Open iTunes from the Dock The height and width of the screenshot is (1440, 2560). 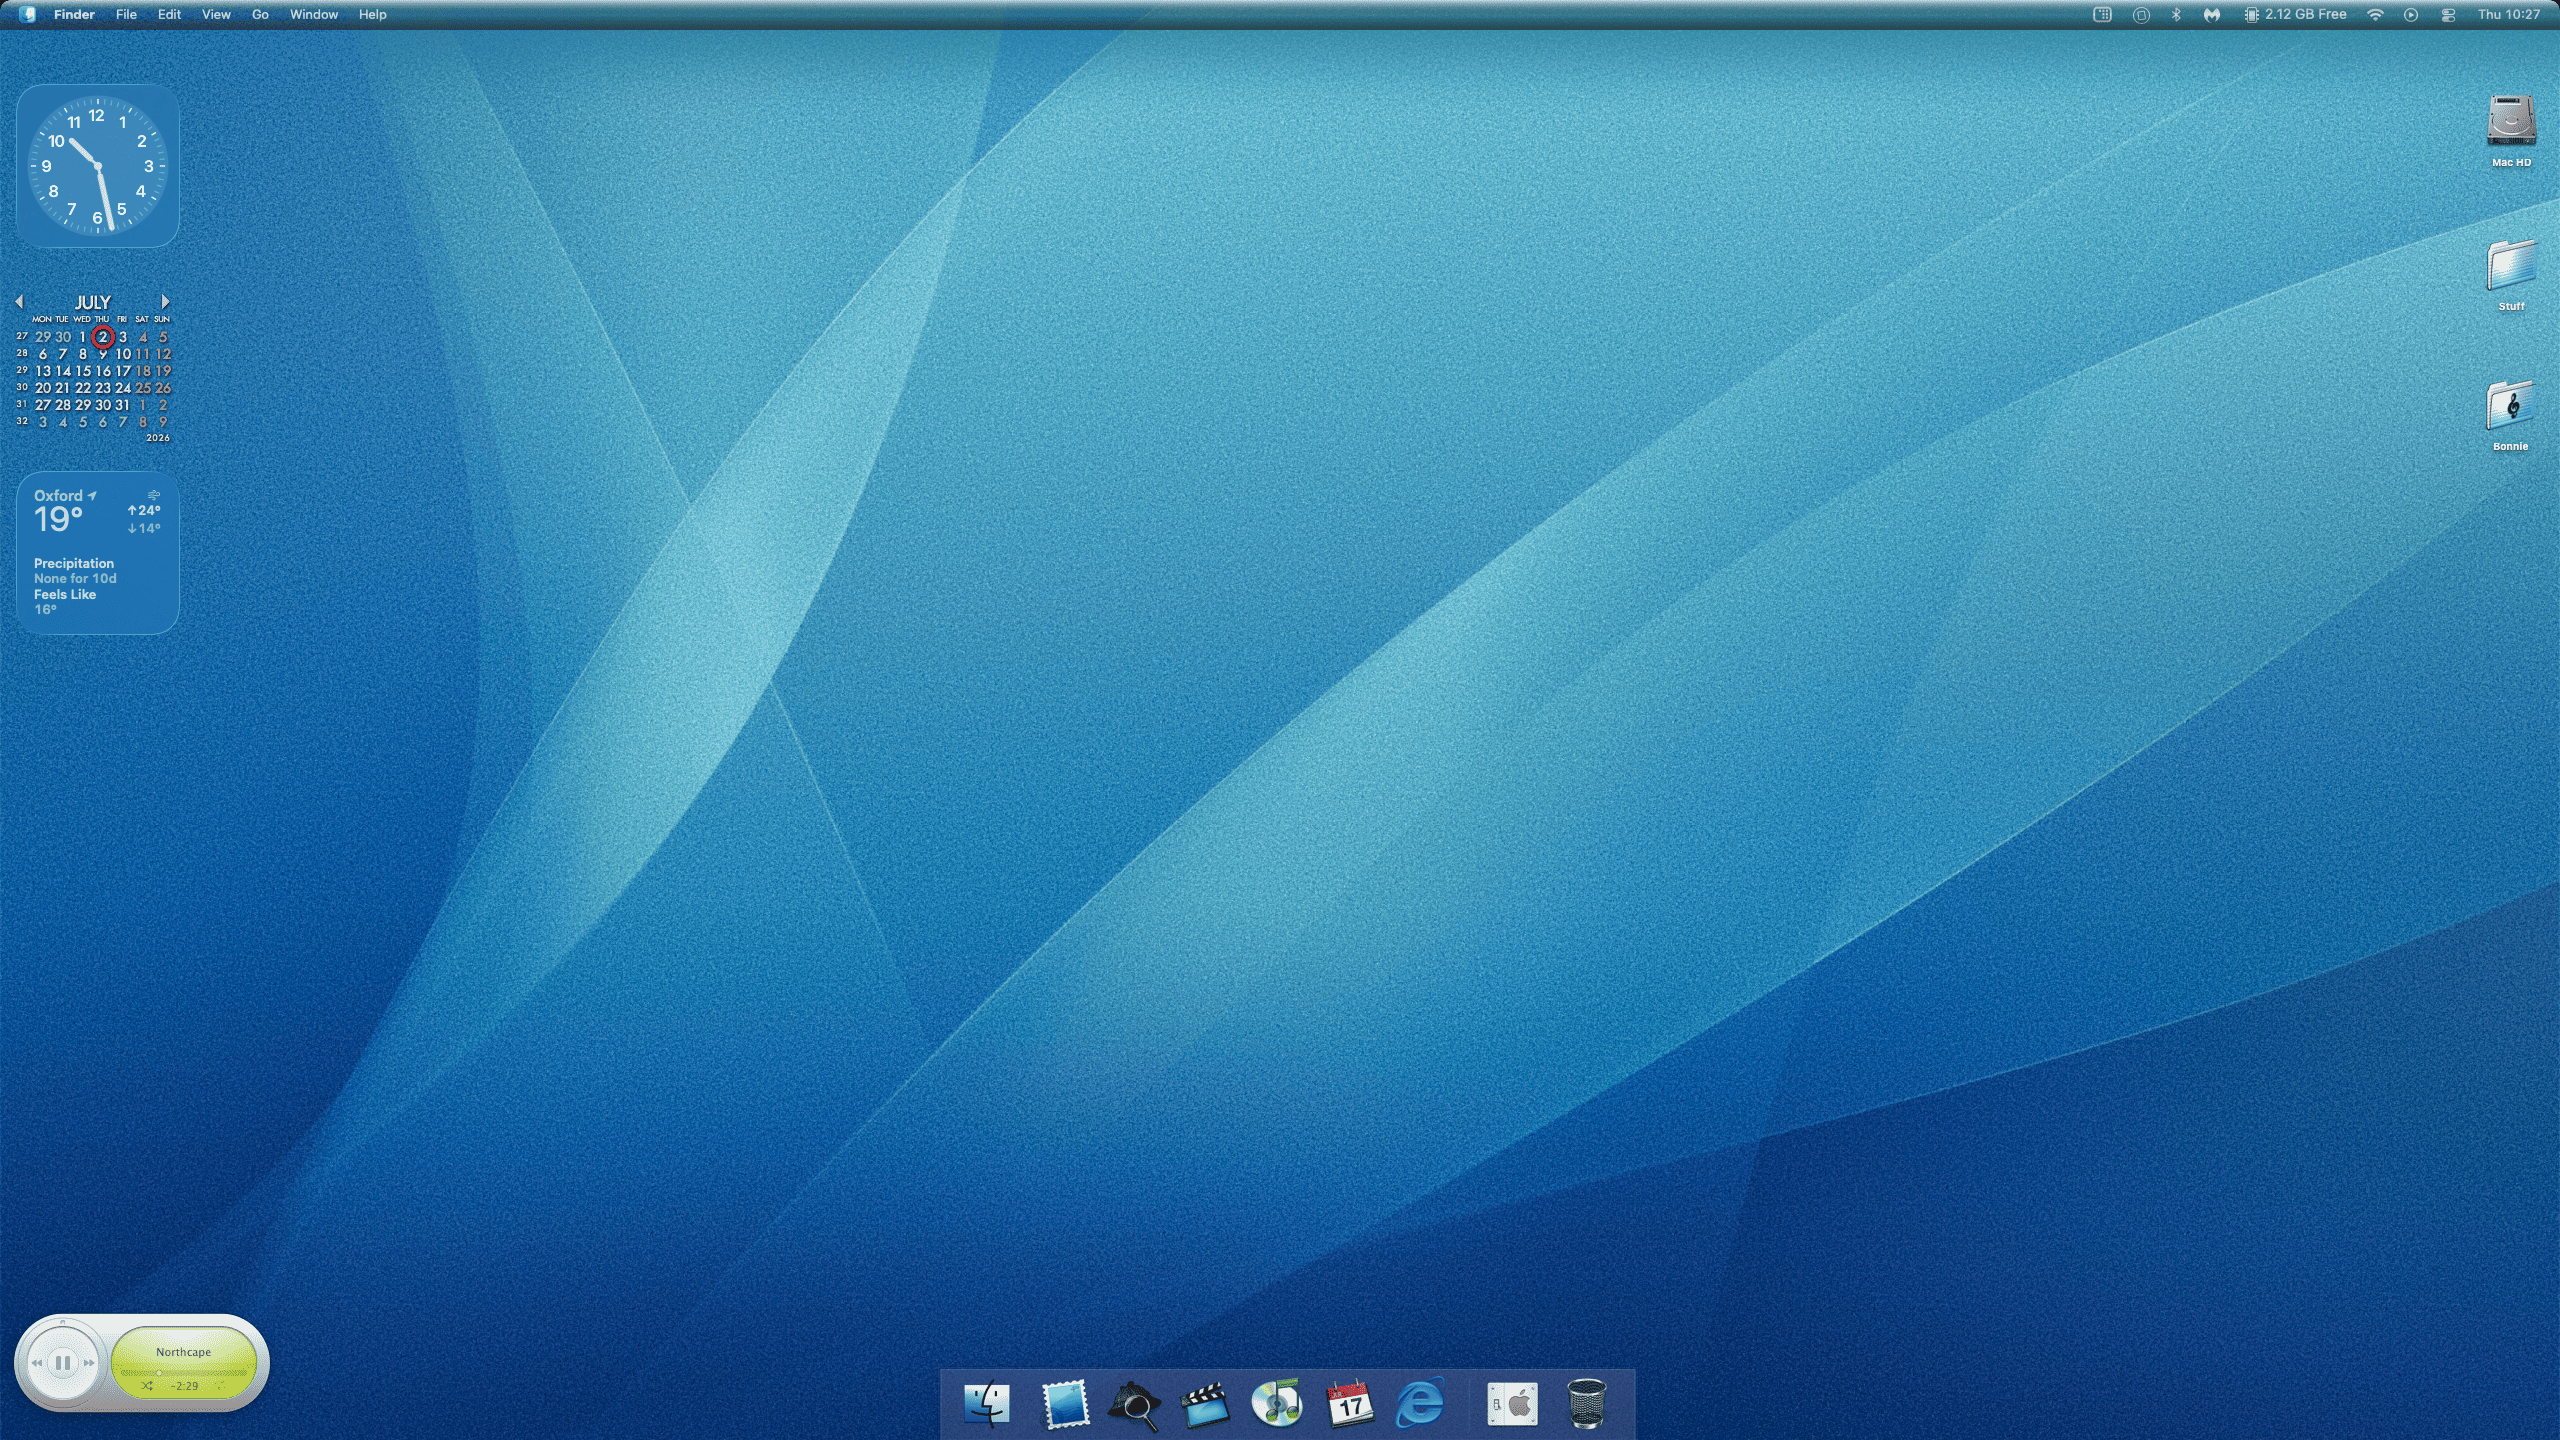coord(1277,1404)
